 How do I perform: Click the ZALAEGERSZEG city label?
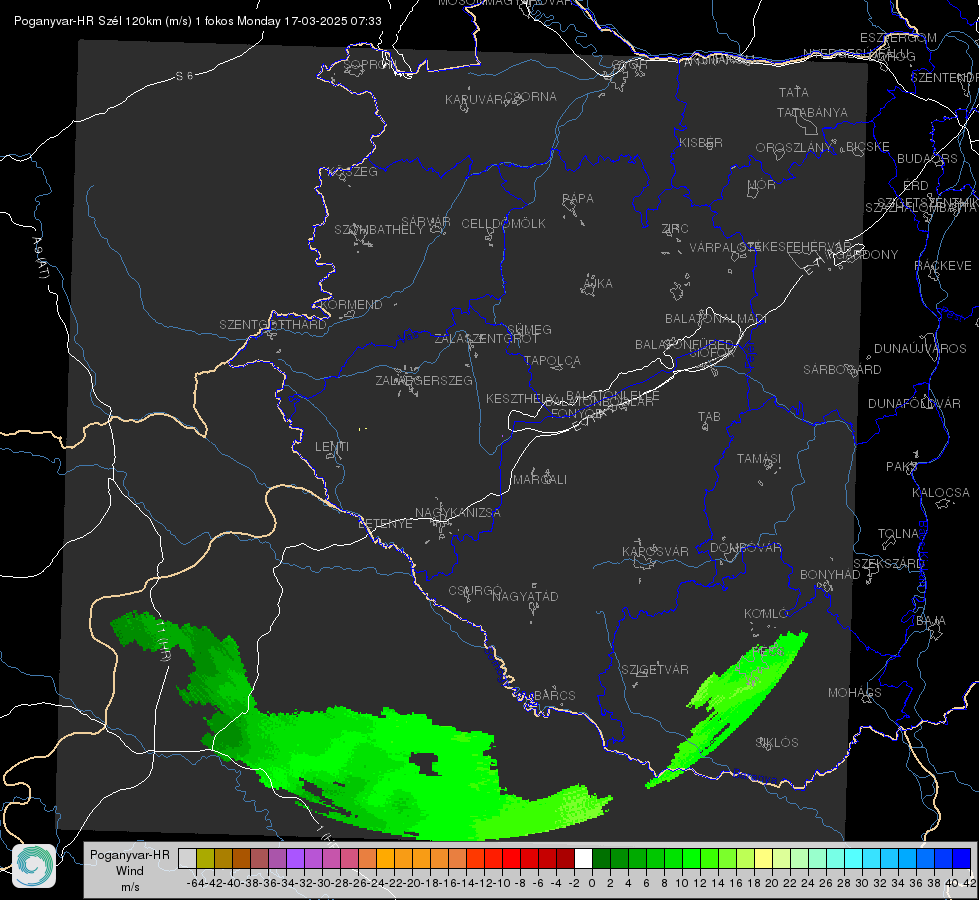pyautogui.click(x=424, y=380)
